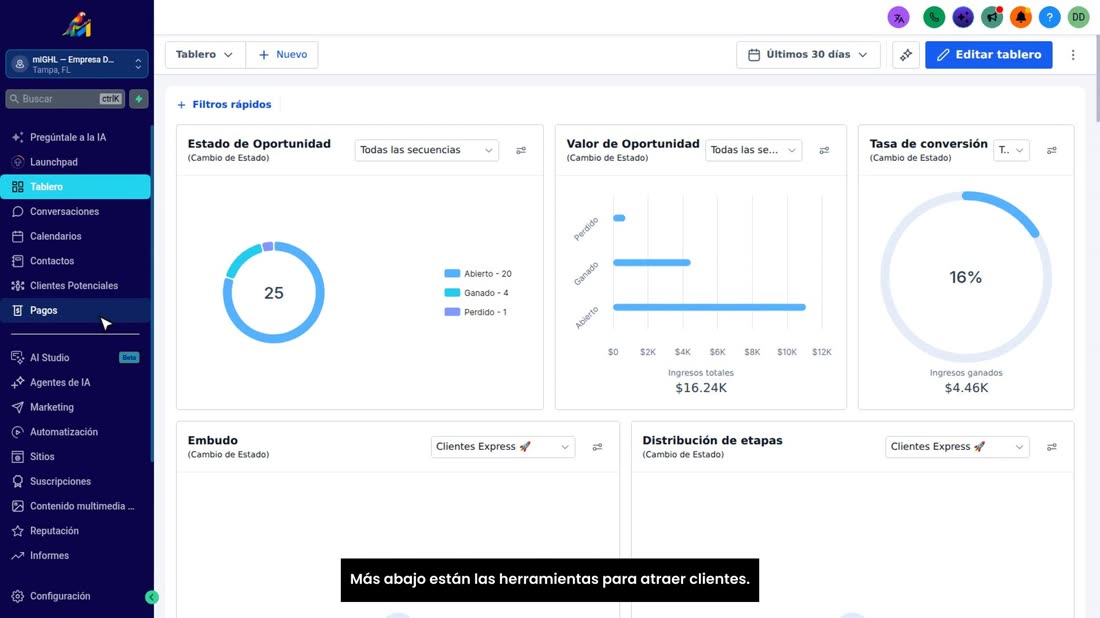The image size is (1100, 618).
Task: Open Calendarios from the sidebar
Action: tap(76, 236)
